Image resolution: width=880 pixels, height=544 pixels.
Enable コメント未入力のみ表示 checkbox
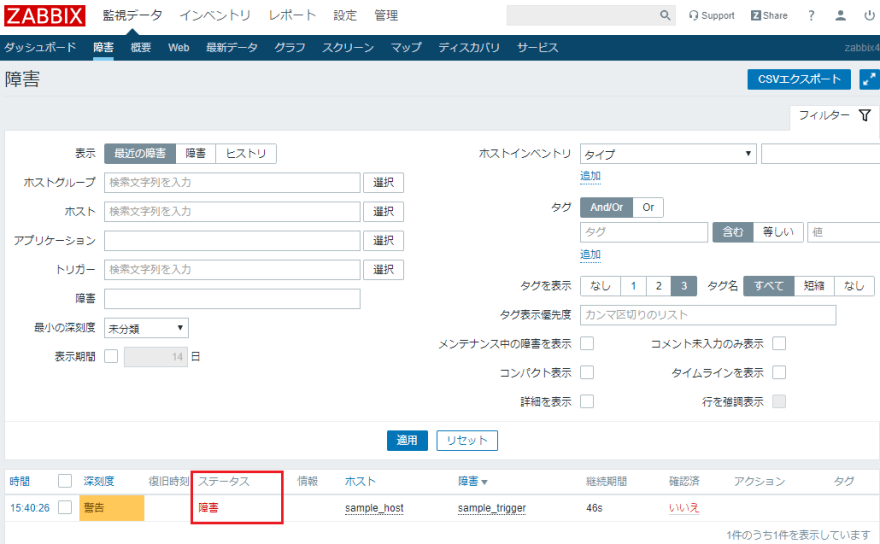pos(779,344)
